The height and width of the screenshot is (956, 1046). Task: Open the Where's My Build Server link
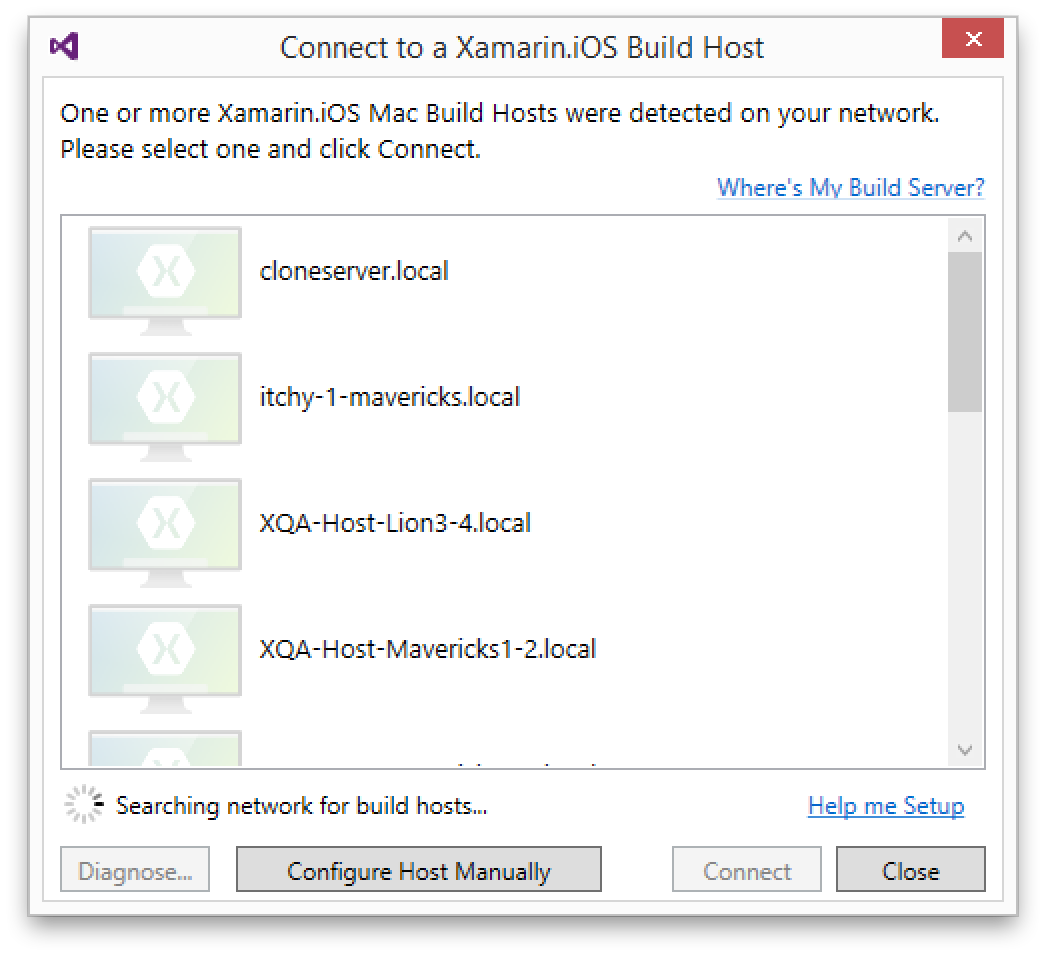[851, 187]
